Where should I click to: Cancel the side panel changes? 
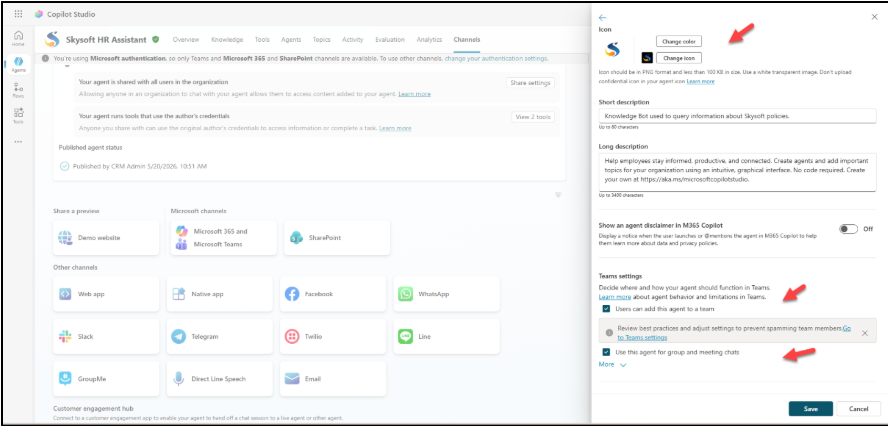[x=859, y=408]
